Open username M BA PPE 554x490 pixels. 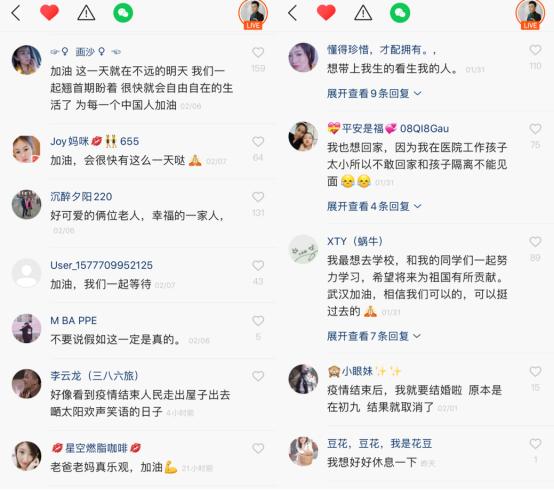[73, 321]
